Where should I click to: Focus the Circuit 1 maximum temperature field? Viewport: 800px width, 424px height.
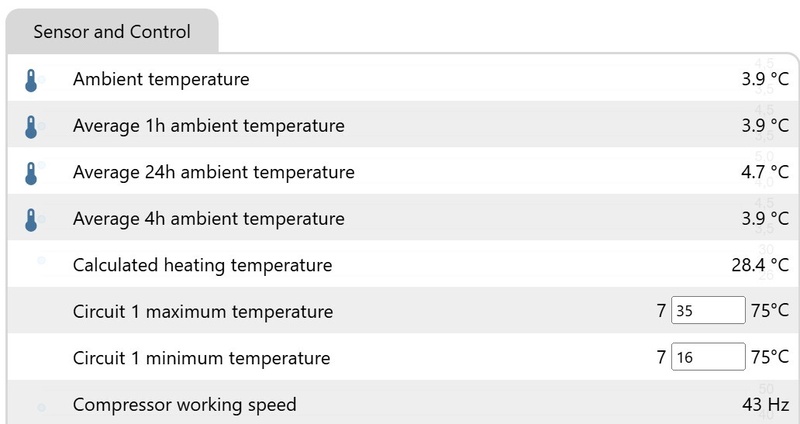708,311
